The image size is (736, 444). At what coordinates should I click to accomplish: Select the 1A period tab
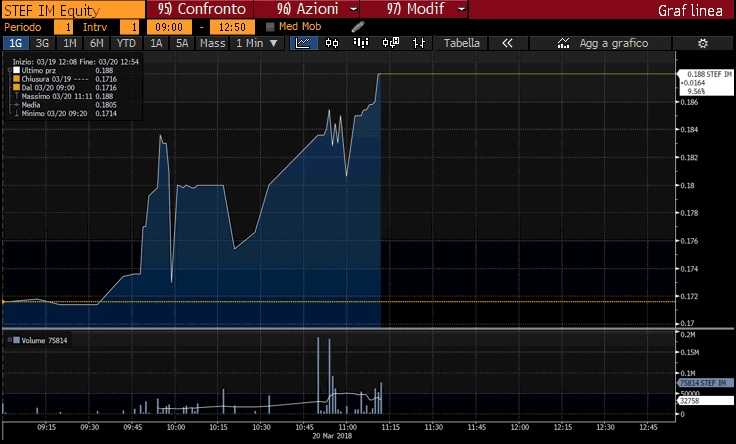click(x=156, y=43)
